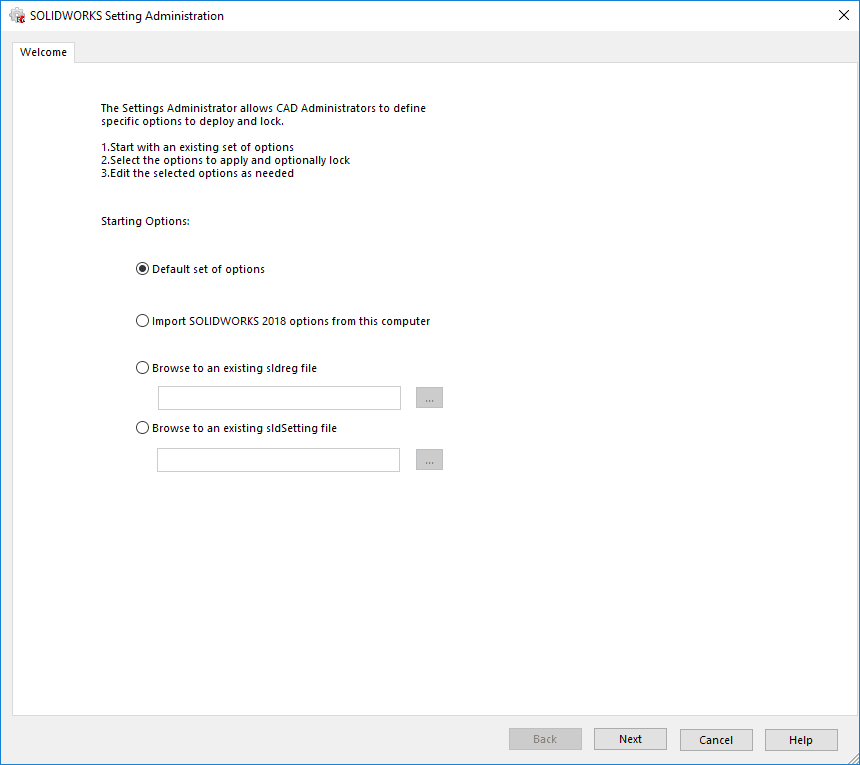Open browse dialog for sldSetting file

pos(429,460)
